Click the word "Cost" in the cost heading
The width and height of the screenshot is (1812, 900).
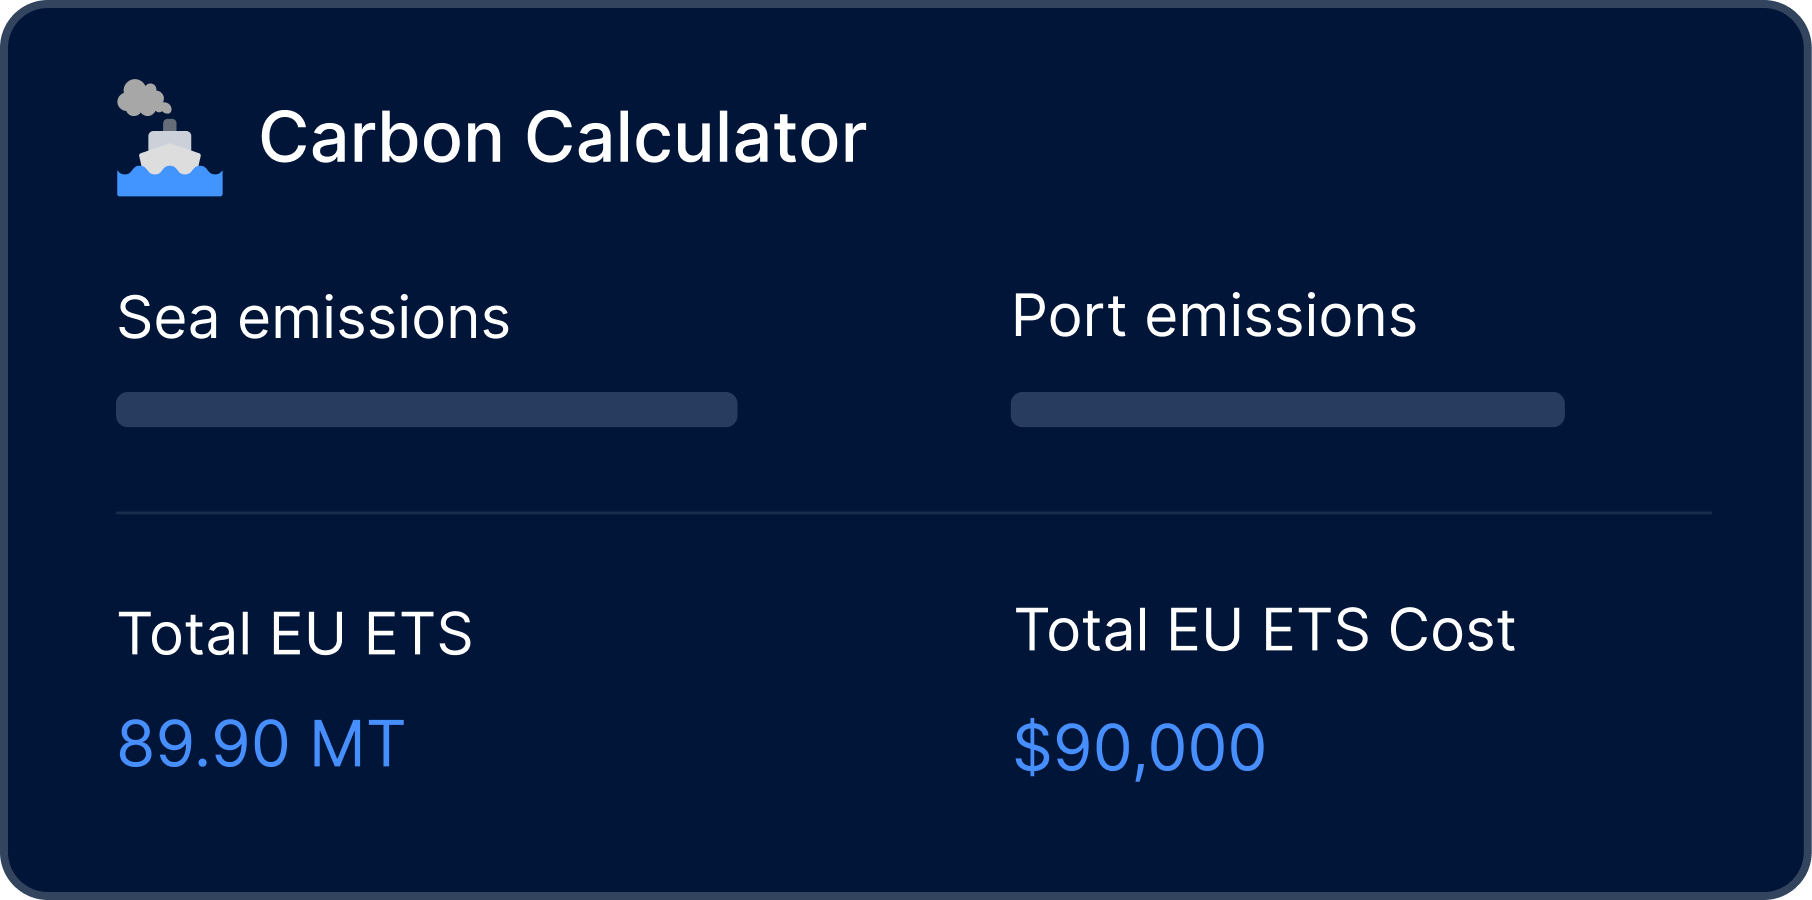click(1452, 630)
